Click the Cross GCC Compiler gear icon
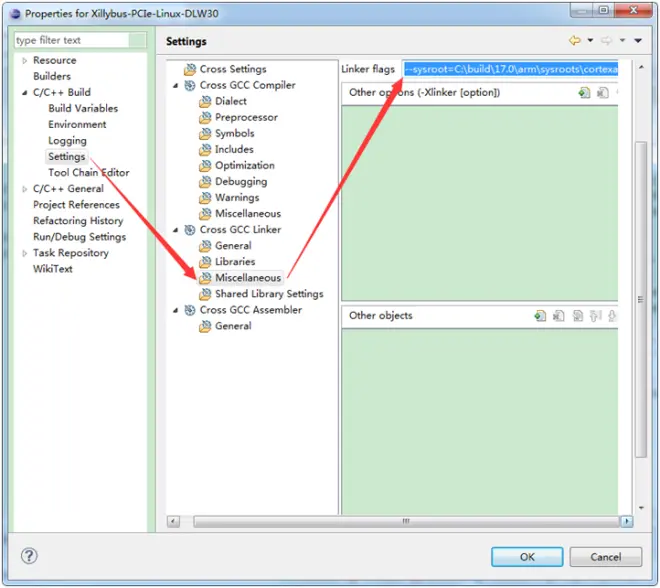 [190, 85]
